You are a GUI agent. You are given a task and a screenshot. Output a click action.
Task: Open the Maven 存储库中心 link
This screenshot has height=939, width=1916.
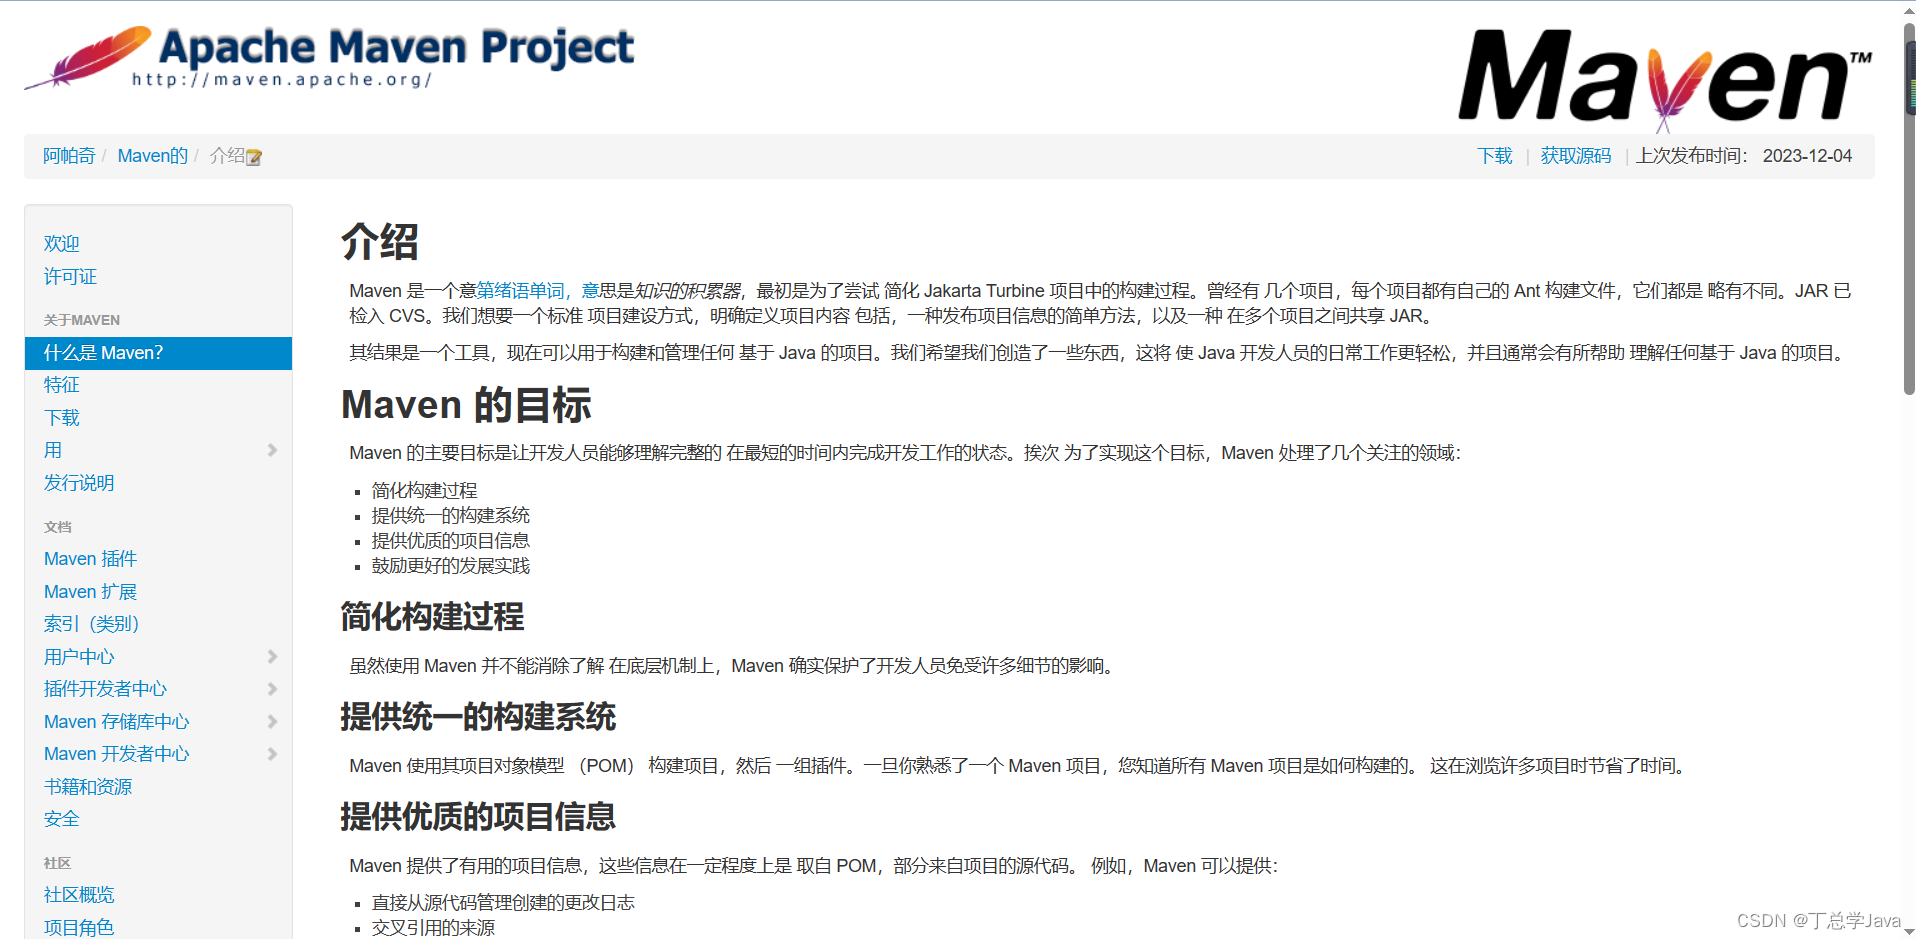tap(116, 722)
